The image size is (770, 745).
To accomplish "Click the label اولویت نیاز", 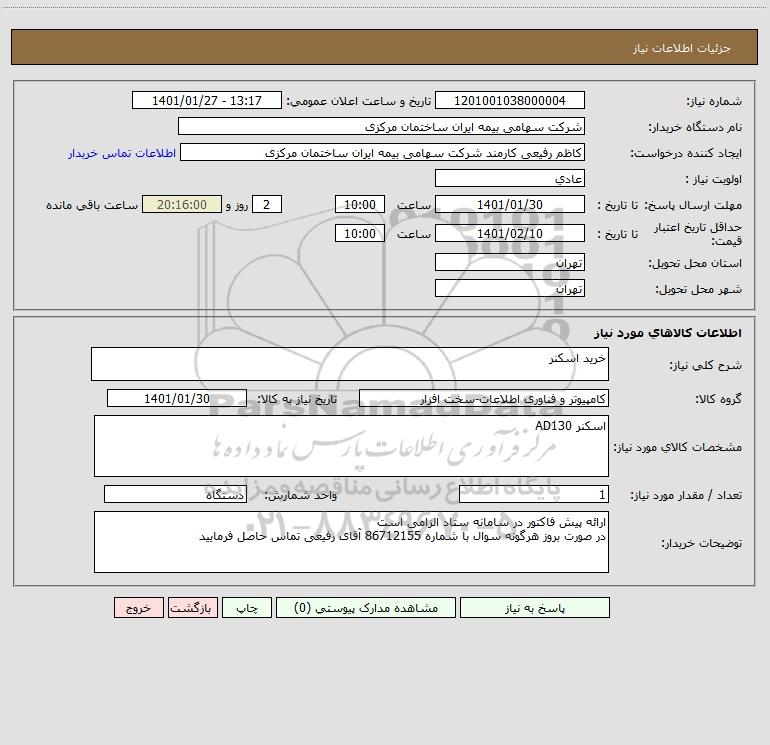I will click(714, 179).
